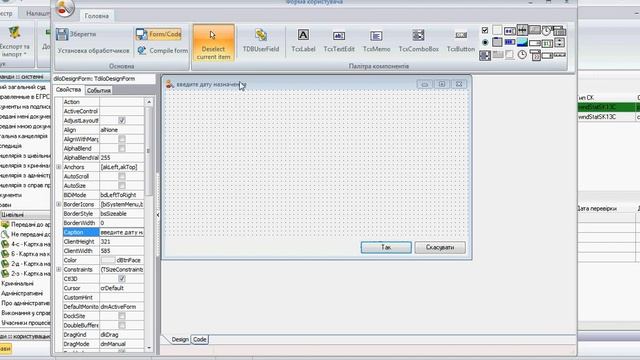Open the BorderStyle value bsSizeable

click(122, 213)
